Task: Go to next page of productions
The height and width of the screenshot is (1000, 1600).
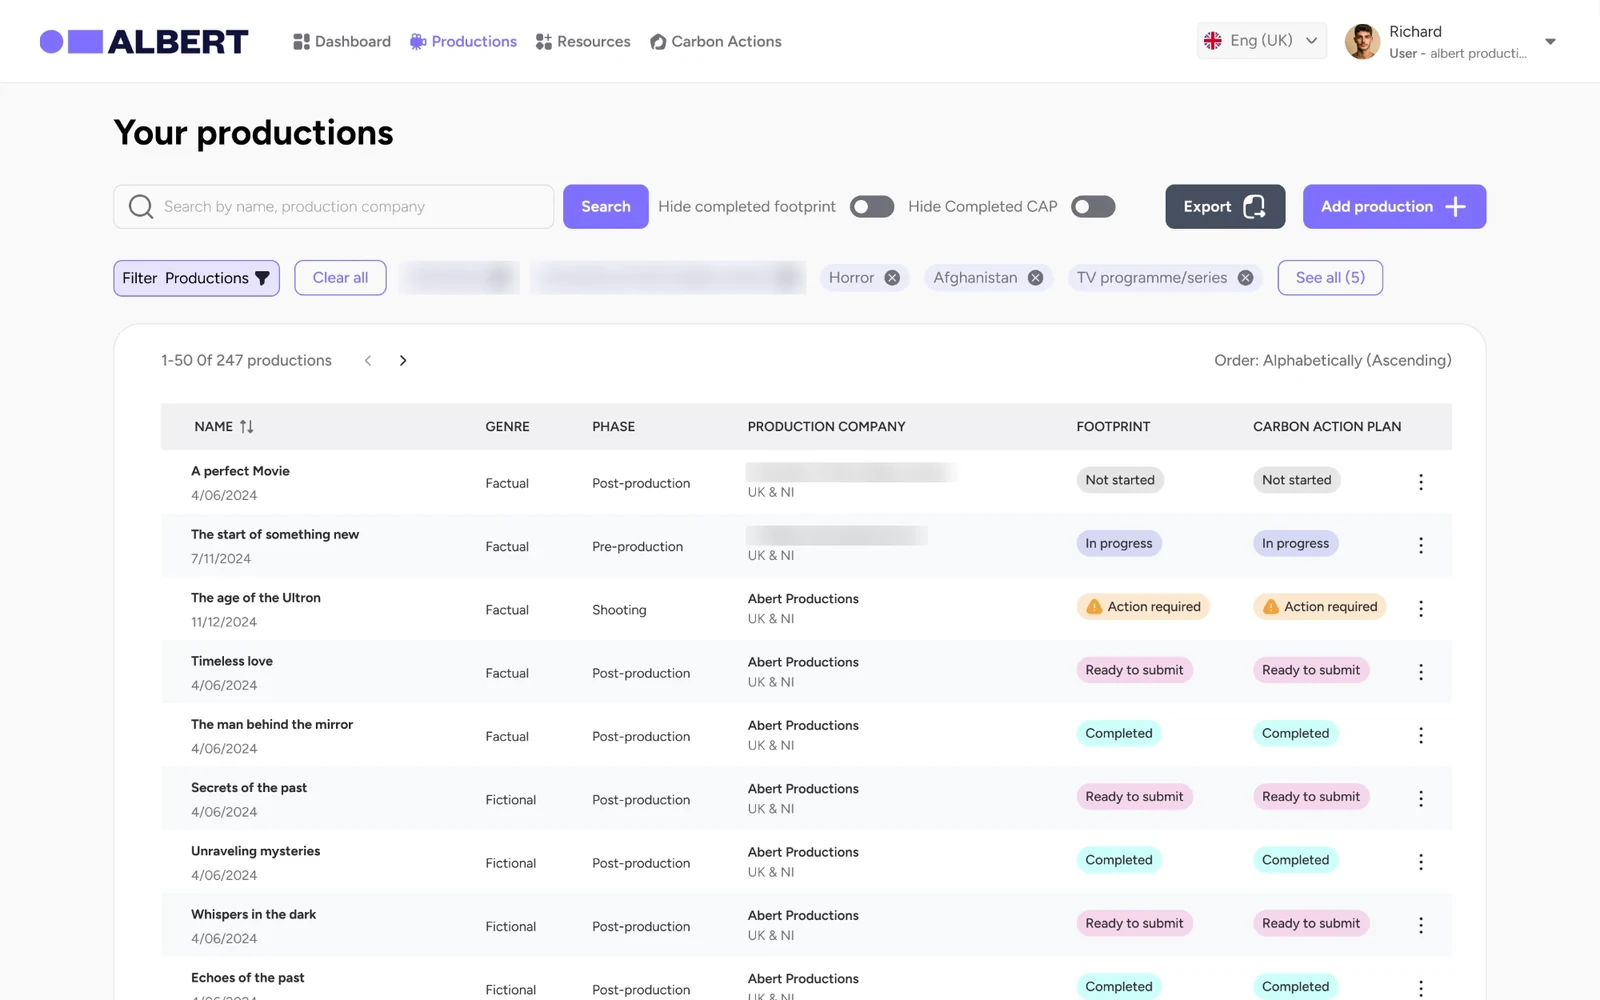Action: pos(403,361)
